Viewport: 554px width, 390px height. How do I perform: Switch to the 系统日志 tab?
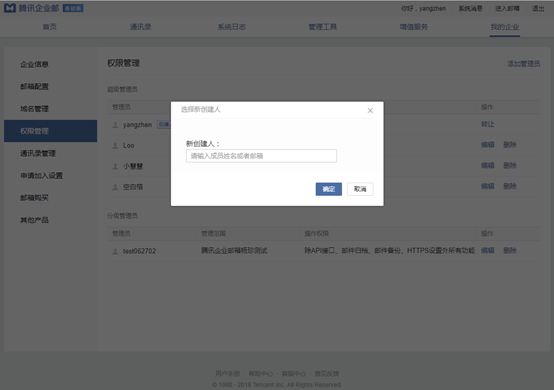[x=231, y=27]
